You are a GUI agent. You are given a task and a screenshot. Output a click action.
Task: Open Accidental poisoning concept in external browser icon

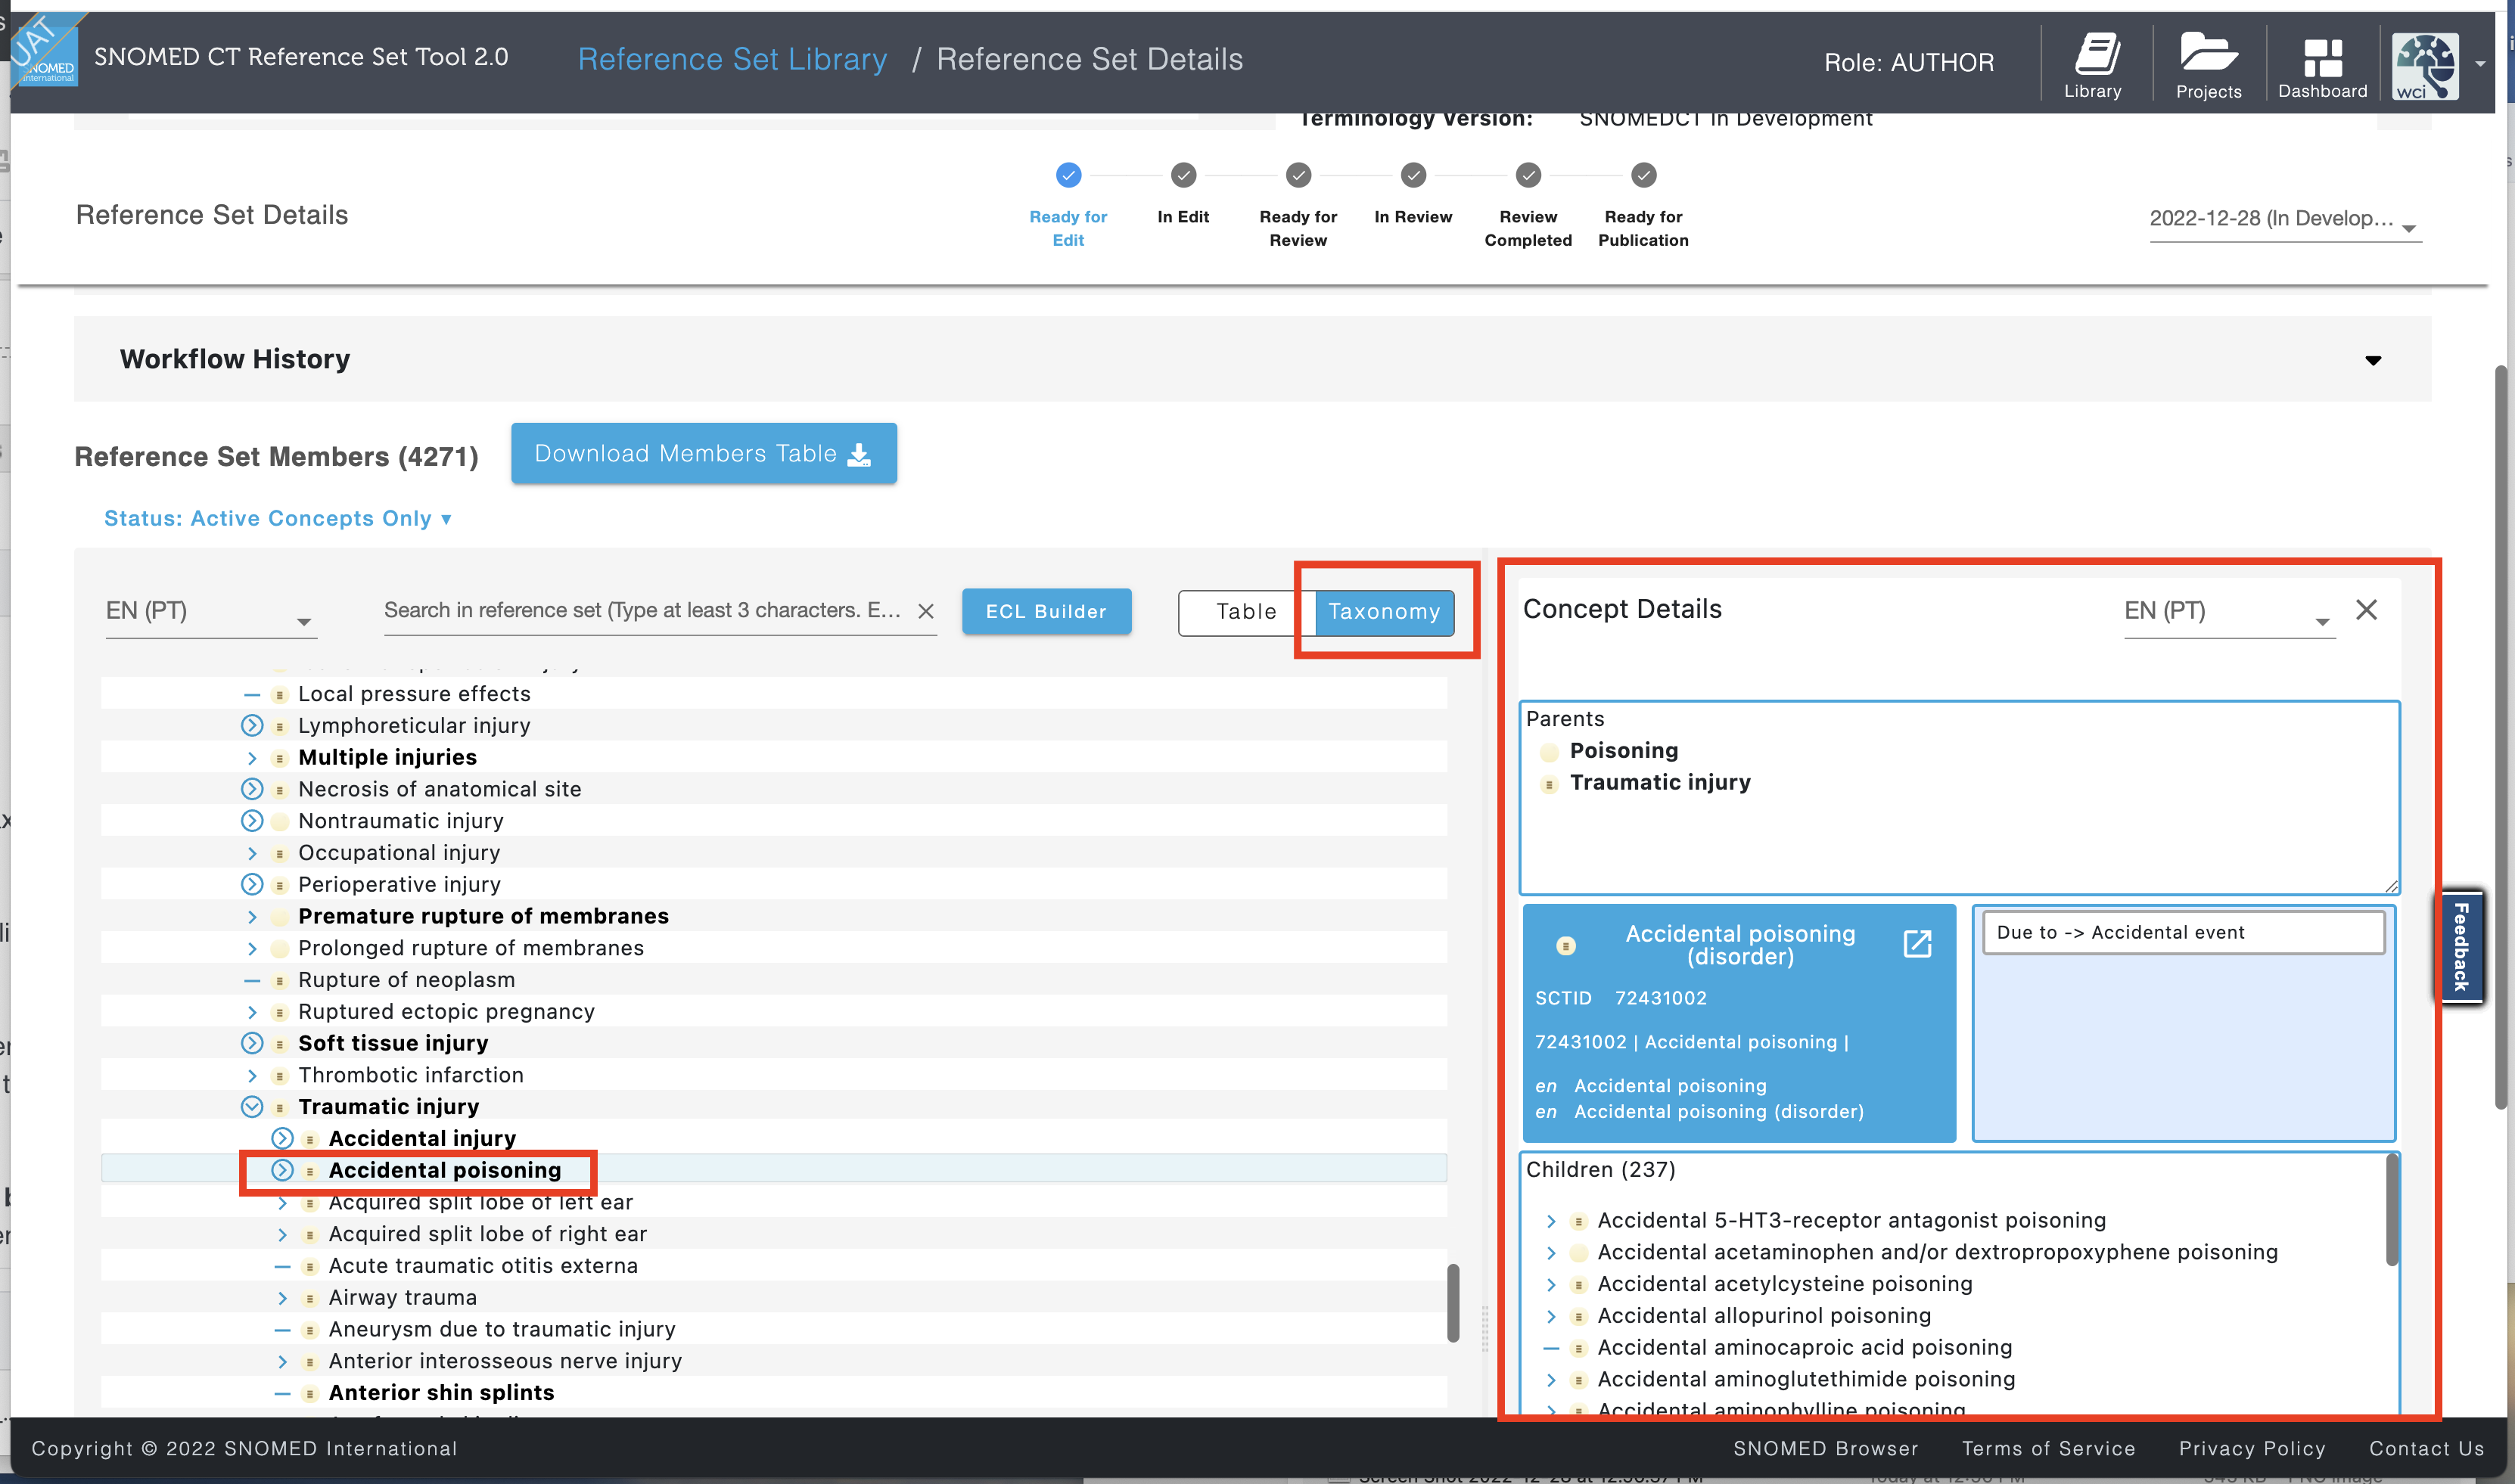pos(1917,943)
